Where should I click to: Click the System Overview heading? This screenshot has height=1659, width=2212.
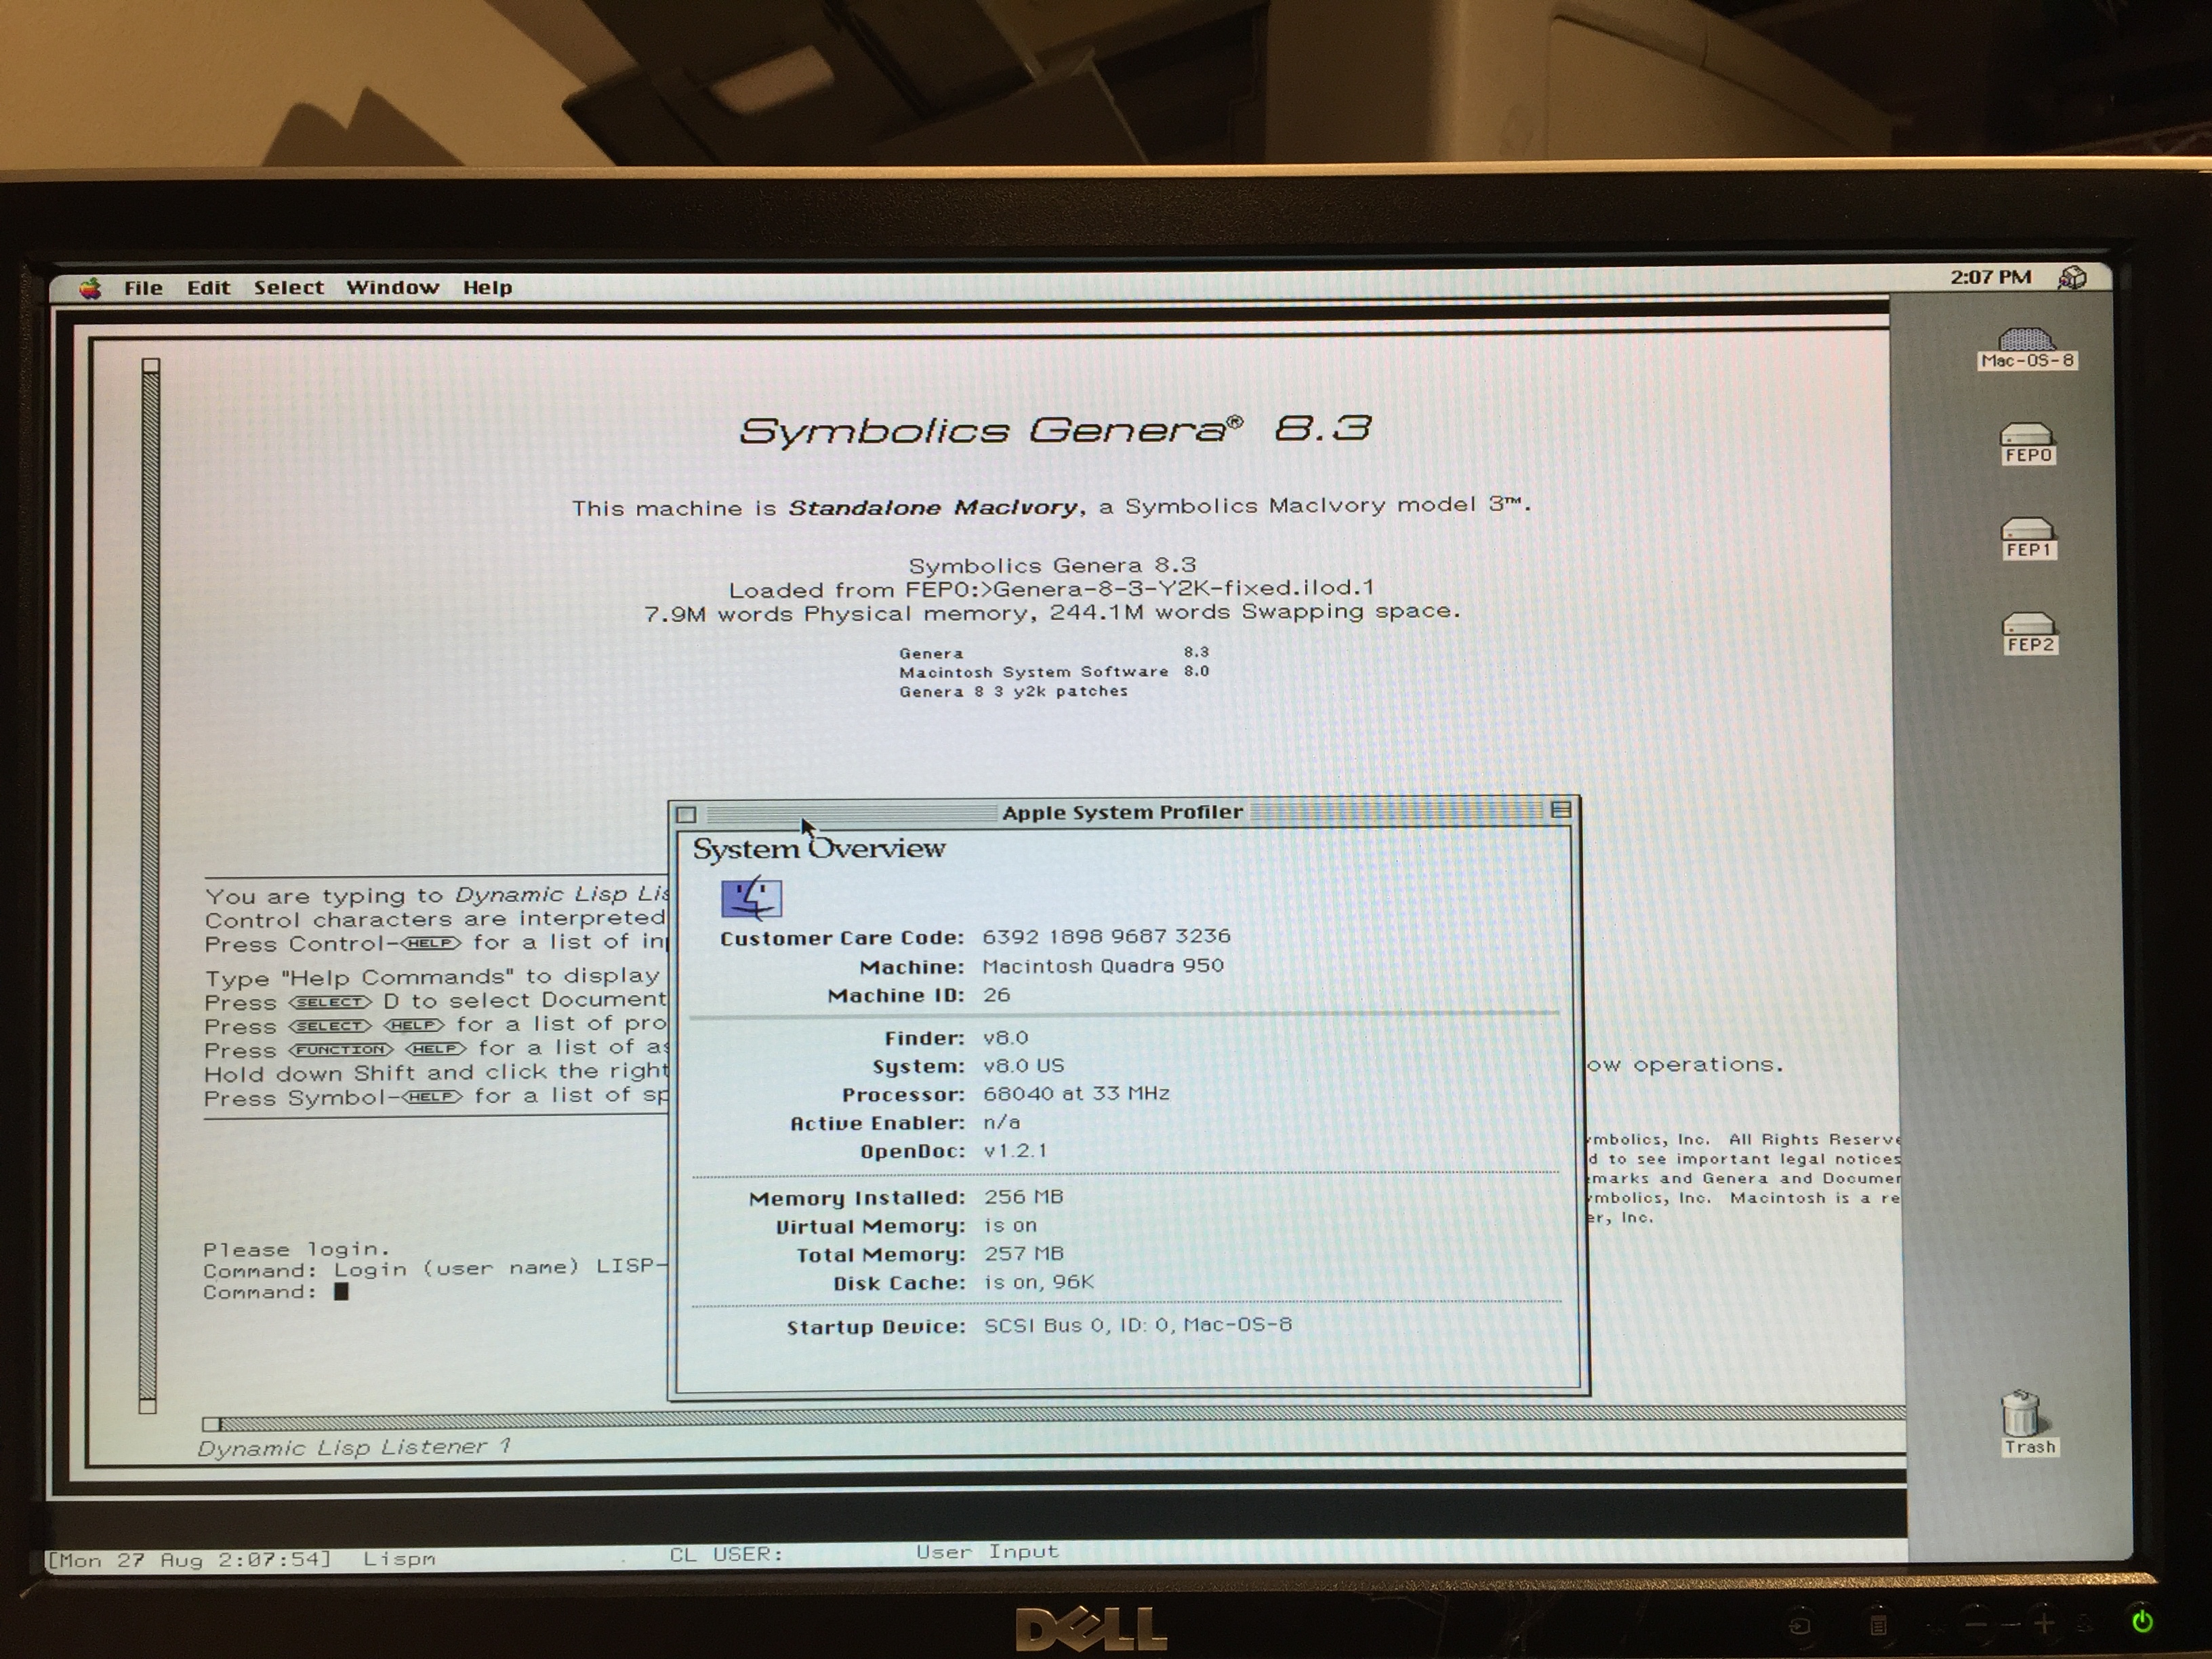point(819,849)
